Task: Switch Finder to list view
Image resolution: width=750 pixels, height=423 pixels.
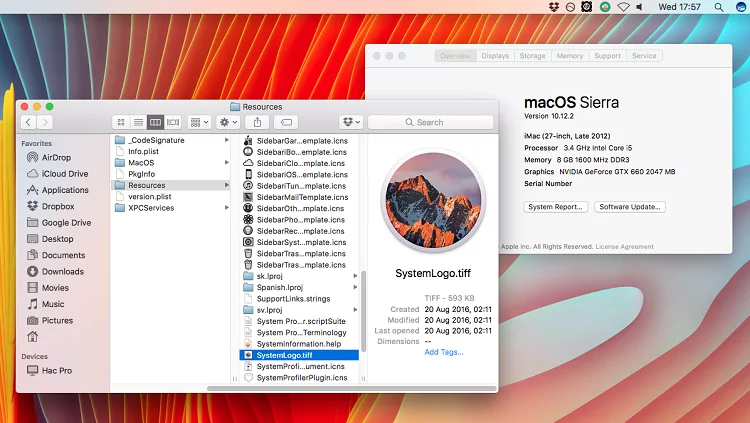Action: pos(138,122)
